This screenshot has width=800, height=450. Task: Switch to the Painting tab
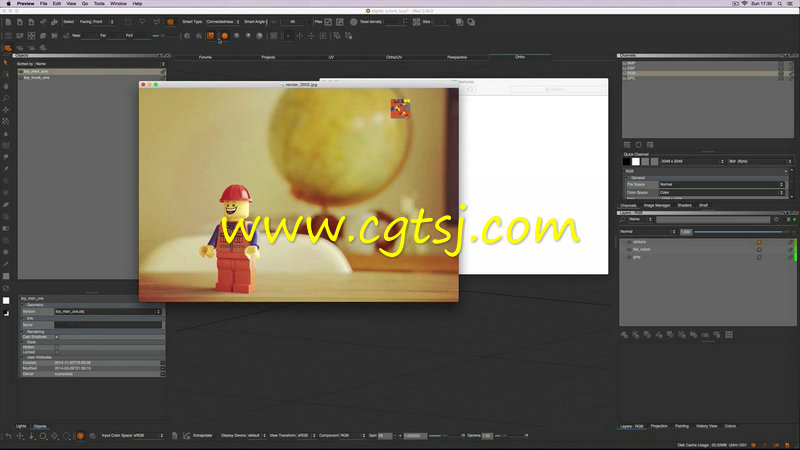[x=682, y=426]
